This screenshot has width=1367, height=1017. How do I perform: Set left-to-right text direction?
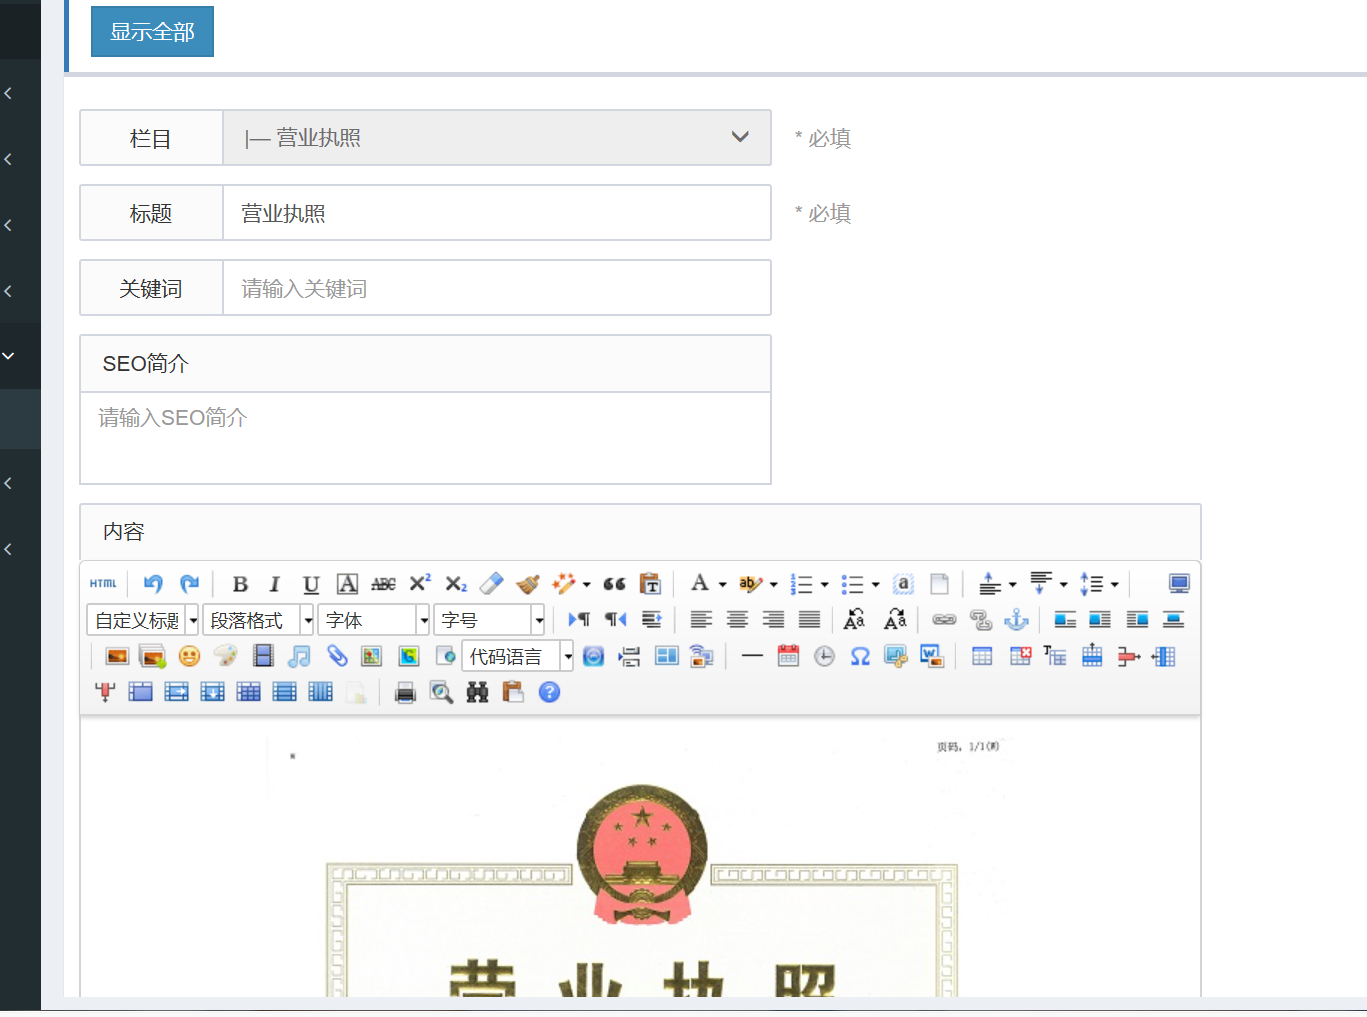tap(579, 620)
